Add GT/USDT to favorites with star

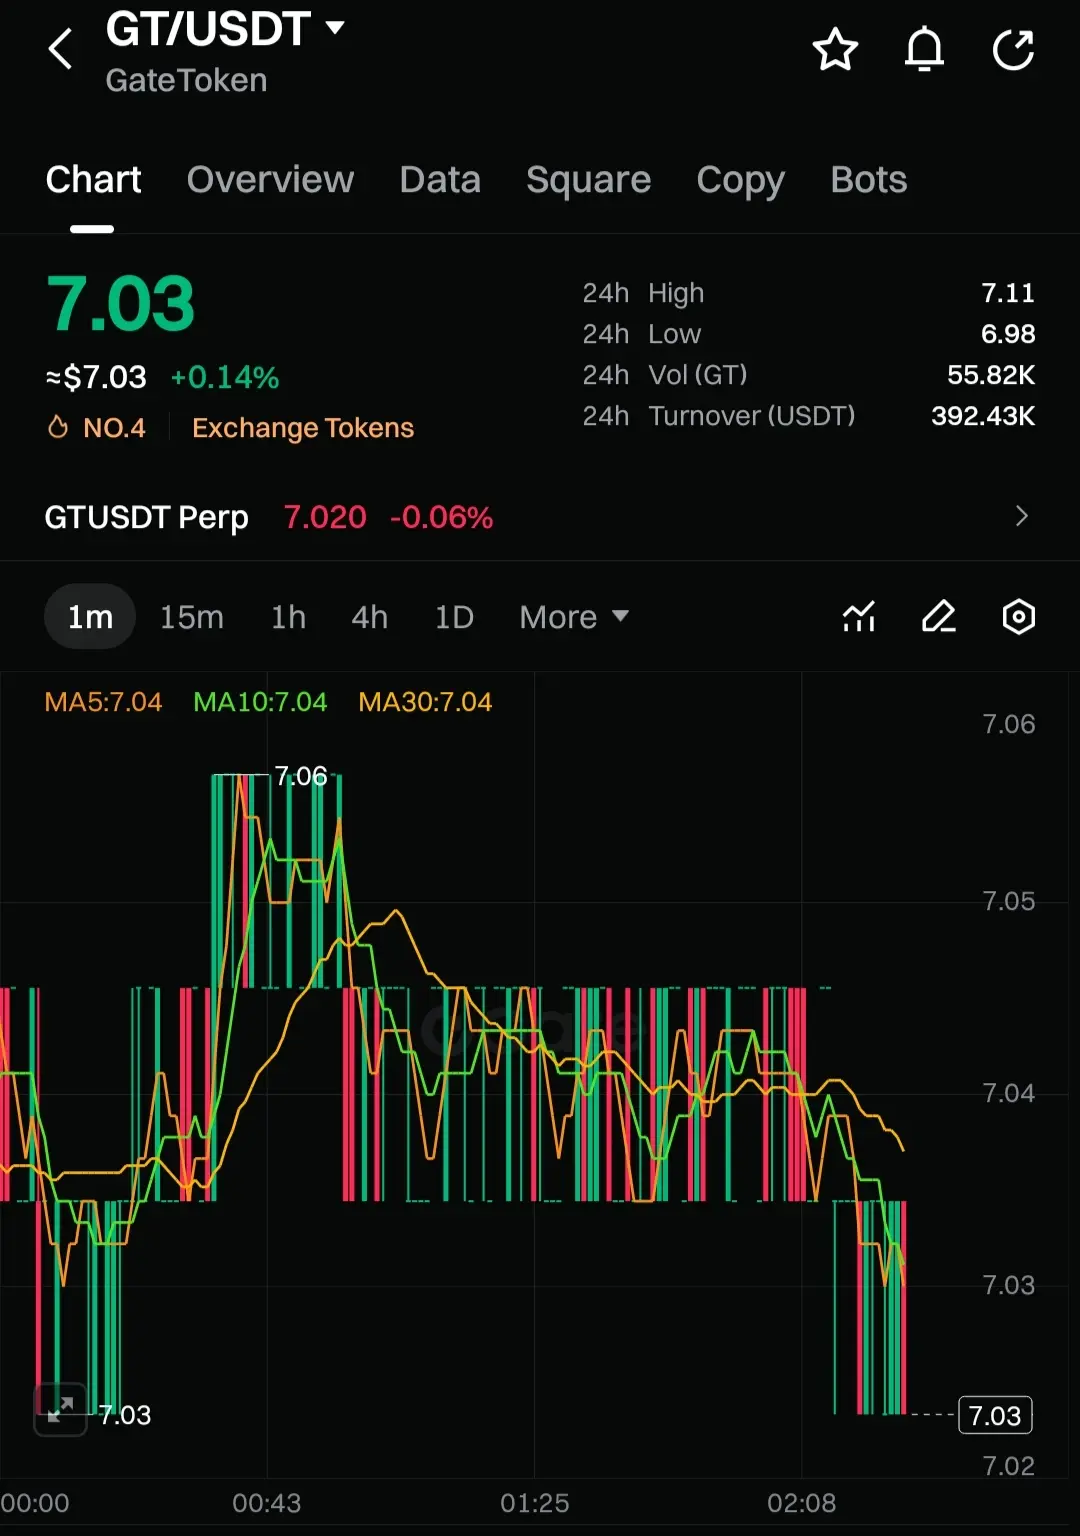click(835, 49)
